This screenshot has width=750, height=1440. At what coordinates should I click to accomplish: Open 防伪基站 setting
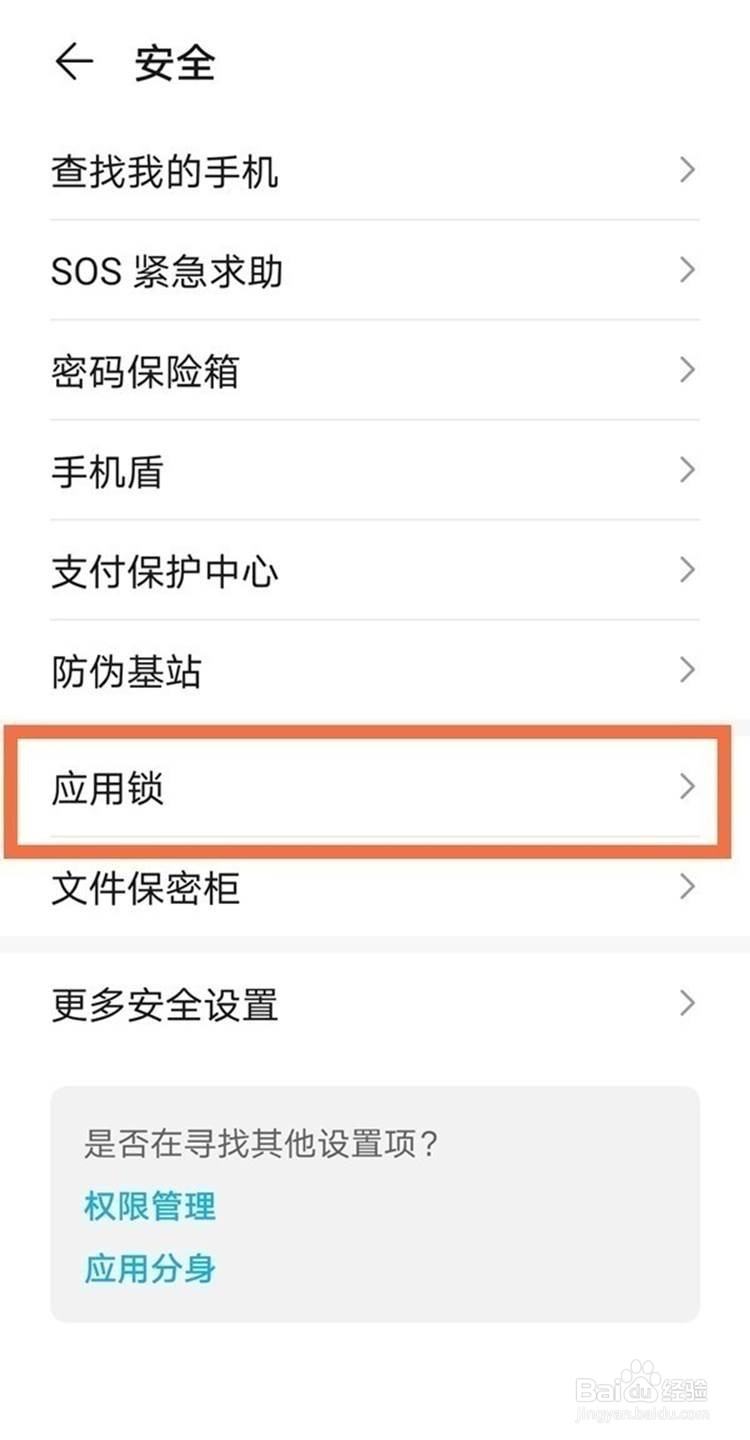[x=375, y=670]
